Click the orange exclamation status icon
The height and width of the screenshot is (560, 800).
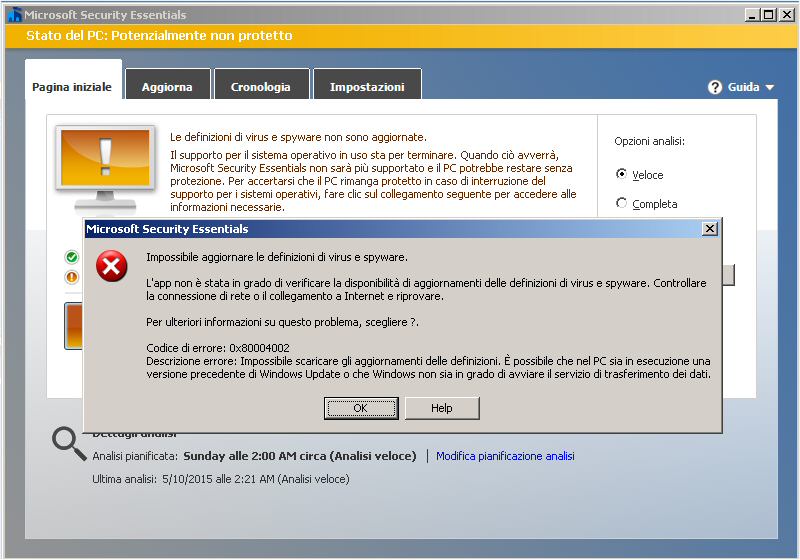[72, 277]
